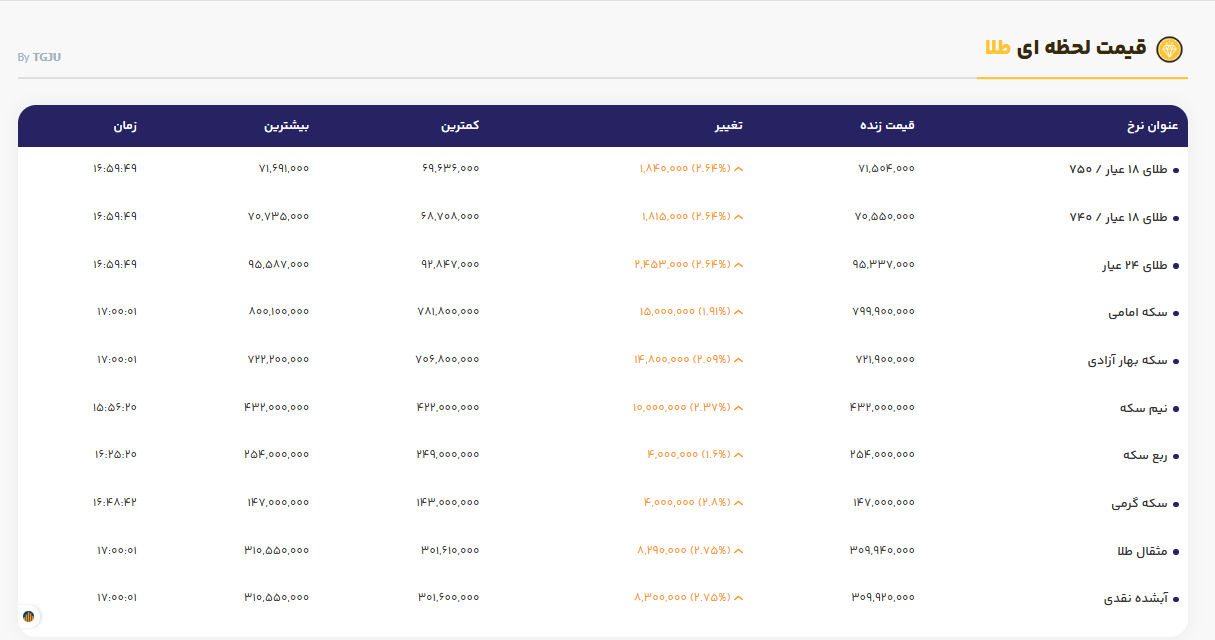1215x640 pixels.
Task: Click the rise arrow in ربع سکه row
Action: [739, 455]
